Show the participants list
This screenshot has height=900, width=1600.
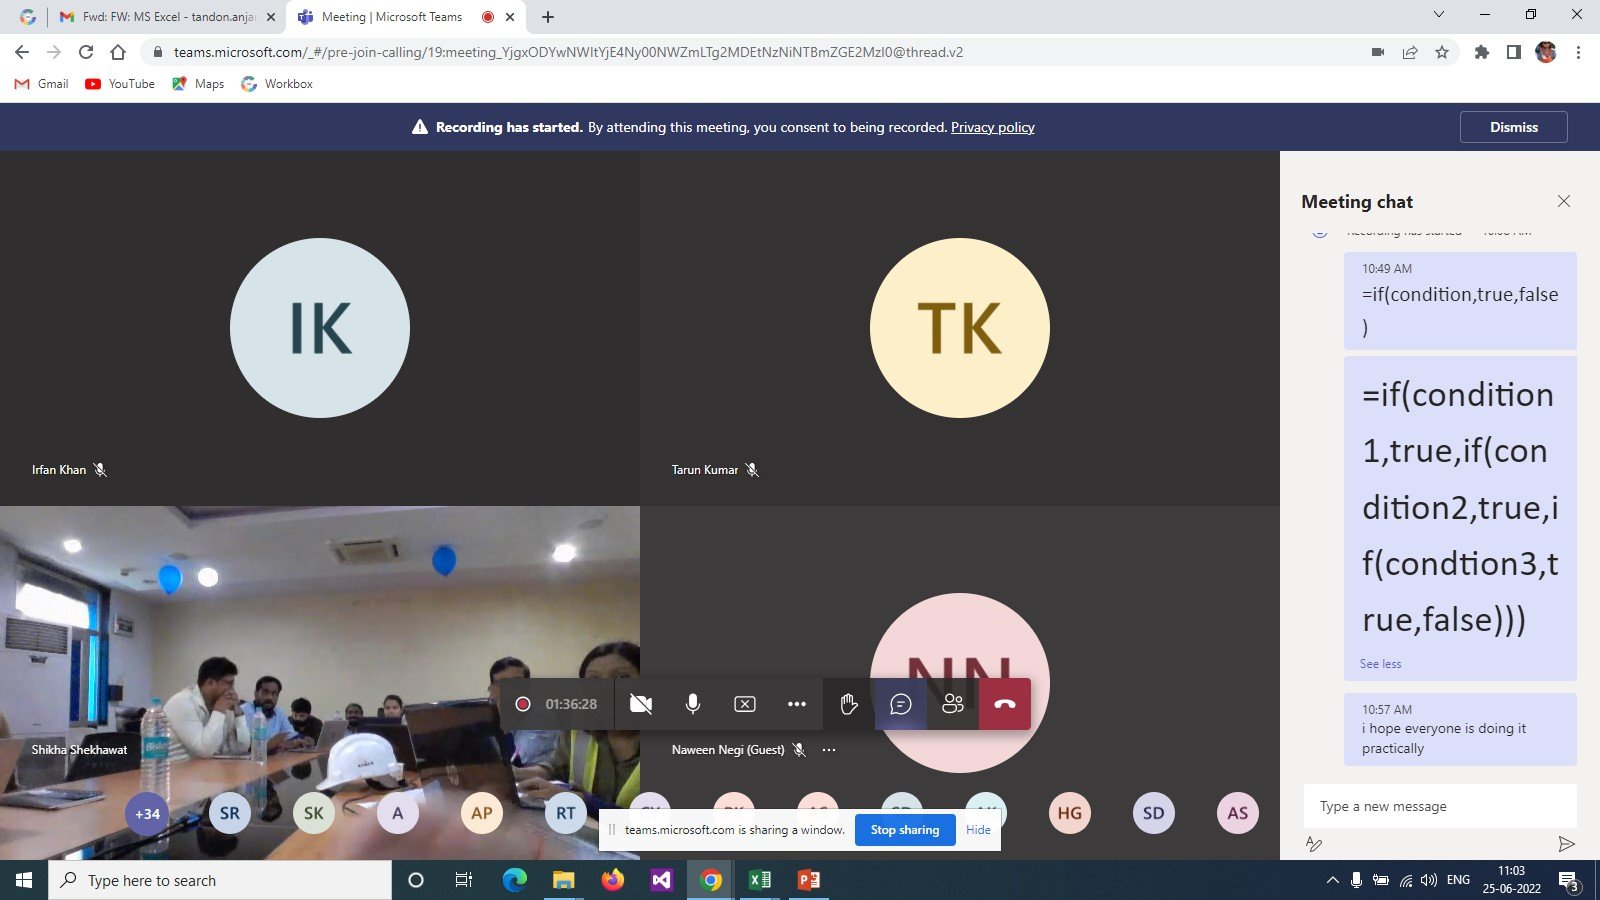click(953, 704)
